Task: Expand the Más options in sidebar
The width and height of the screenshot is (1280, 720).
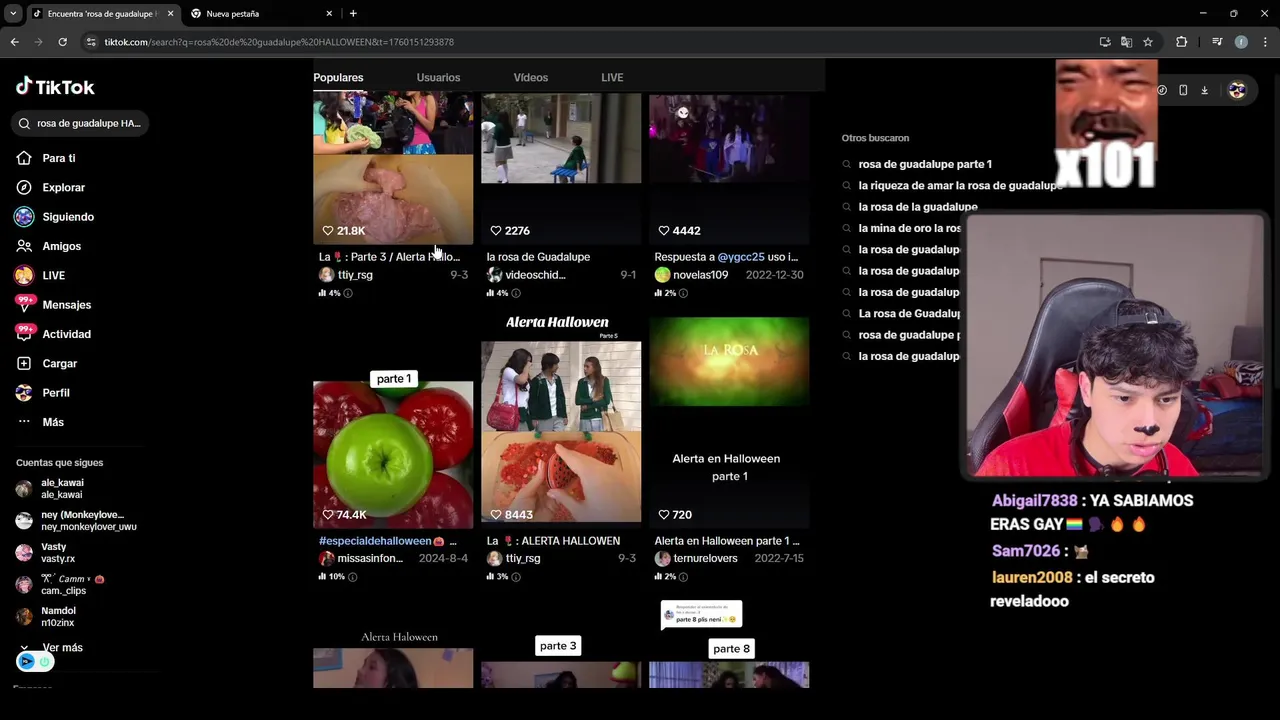Action: tap(41, 422)
